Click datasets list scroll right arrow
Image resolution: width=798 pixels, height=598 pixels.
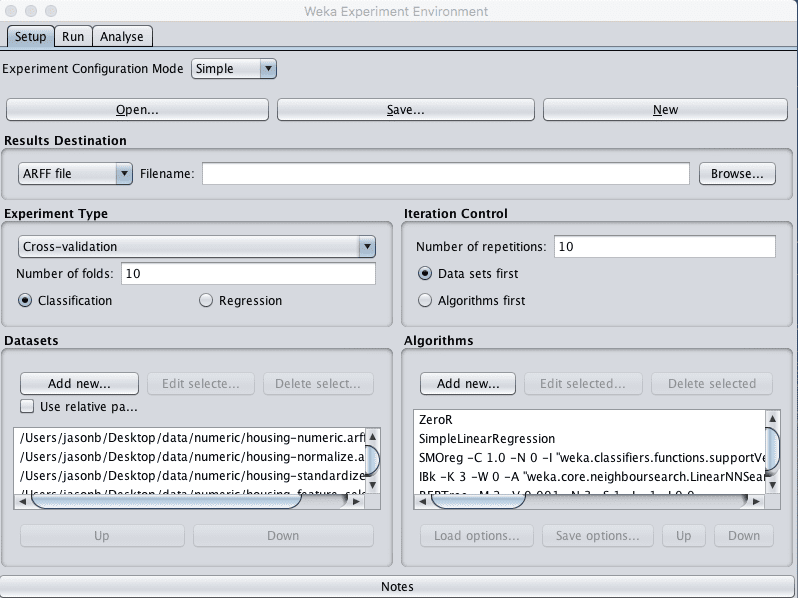click(356, 501)
